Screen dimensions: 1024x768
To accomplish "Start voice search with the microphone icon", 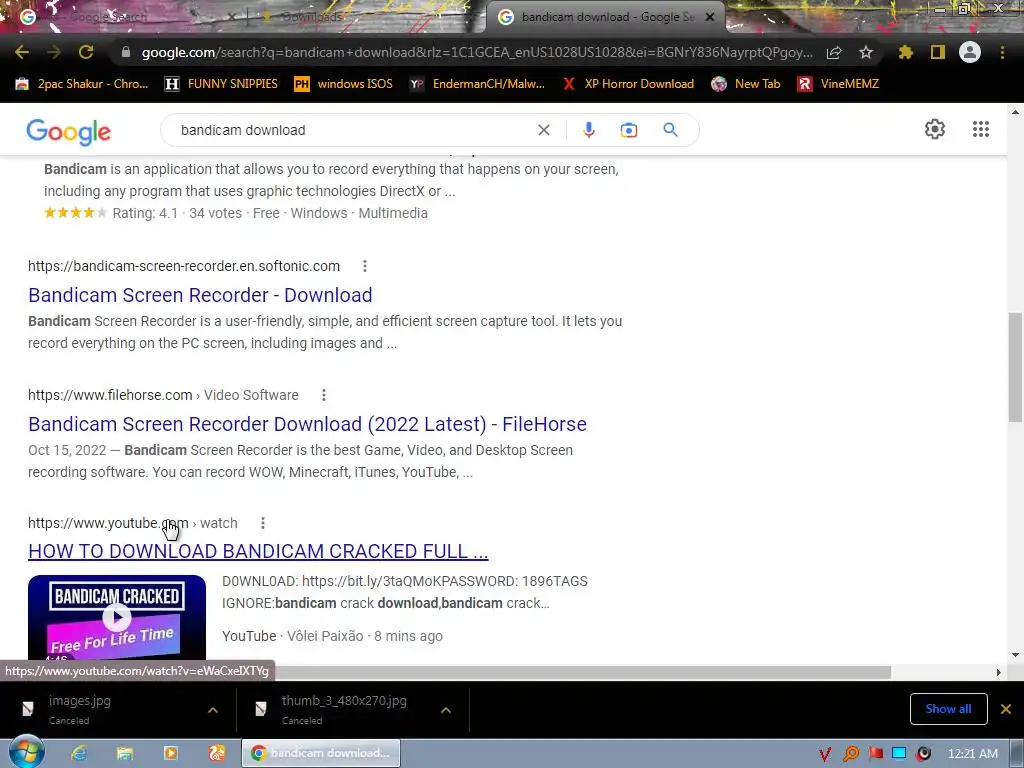I will 588,130.
